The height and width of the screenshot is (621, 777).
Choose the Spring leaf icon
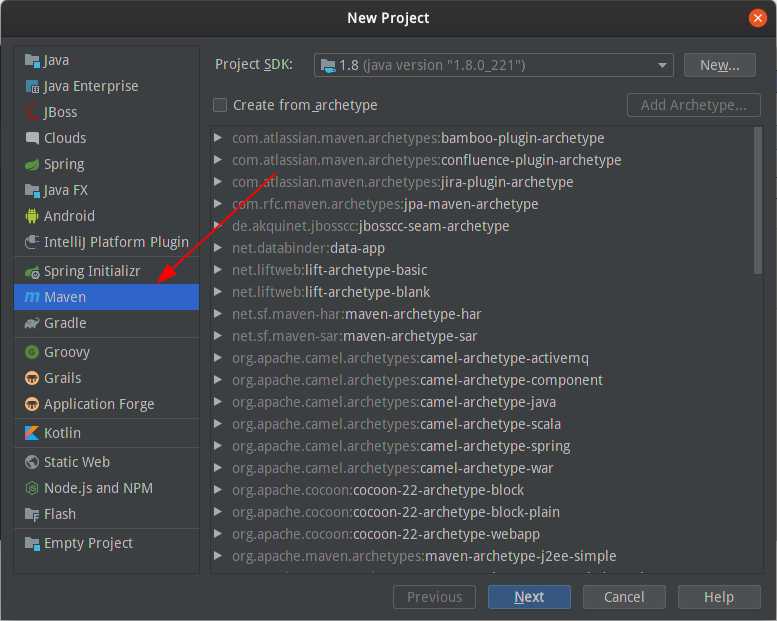32,164
